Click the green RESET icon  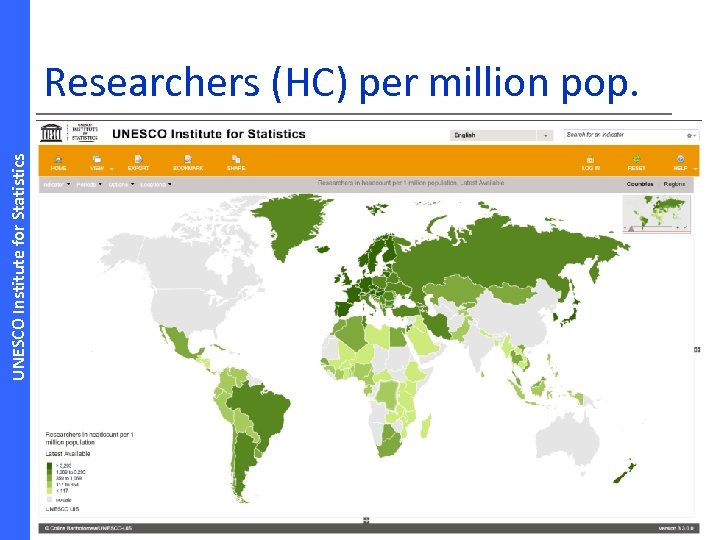coord(636,159)
